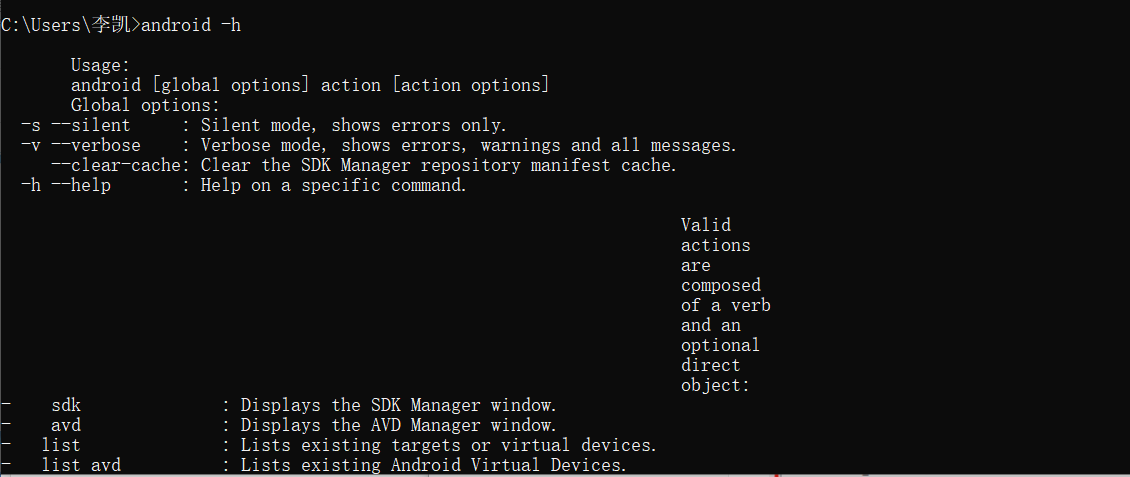Click "Lists existing Android Virtual Devices." text
1130x477 pixels.
tap(433, 465)
